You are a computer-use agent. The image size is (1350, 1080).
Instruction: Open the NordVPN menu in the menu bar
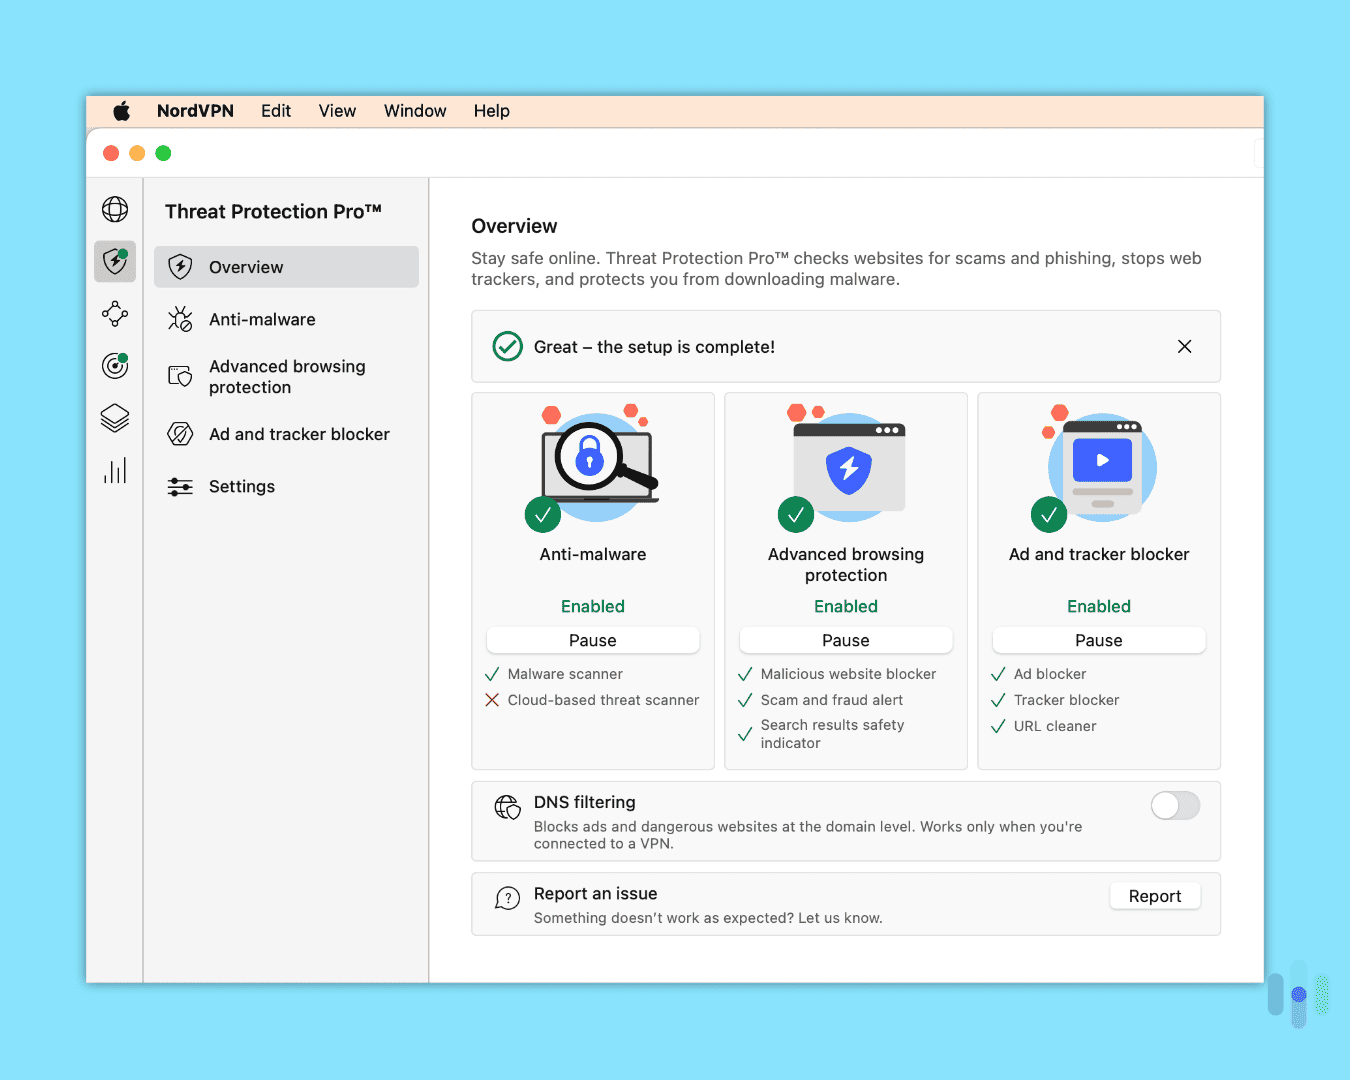tap(195, 111)
